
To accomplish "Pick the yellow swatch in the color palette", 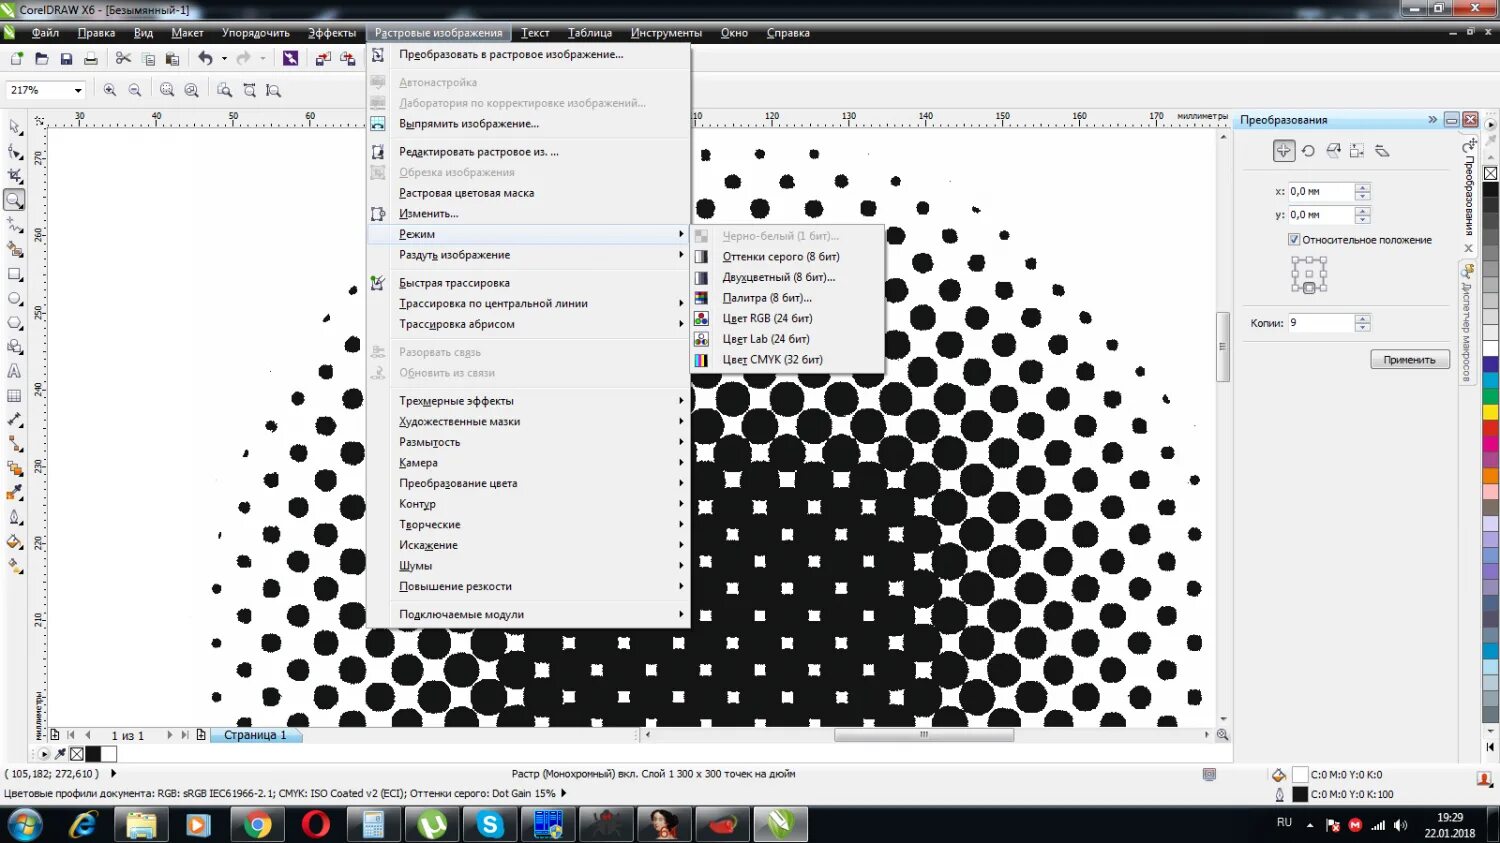I will point(1491,412).
